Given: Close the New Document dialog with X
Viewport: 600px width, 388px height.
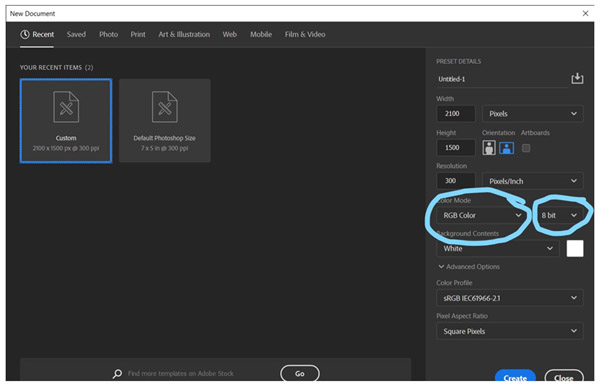Looking at the screenshot, I should coord(585,13).
